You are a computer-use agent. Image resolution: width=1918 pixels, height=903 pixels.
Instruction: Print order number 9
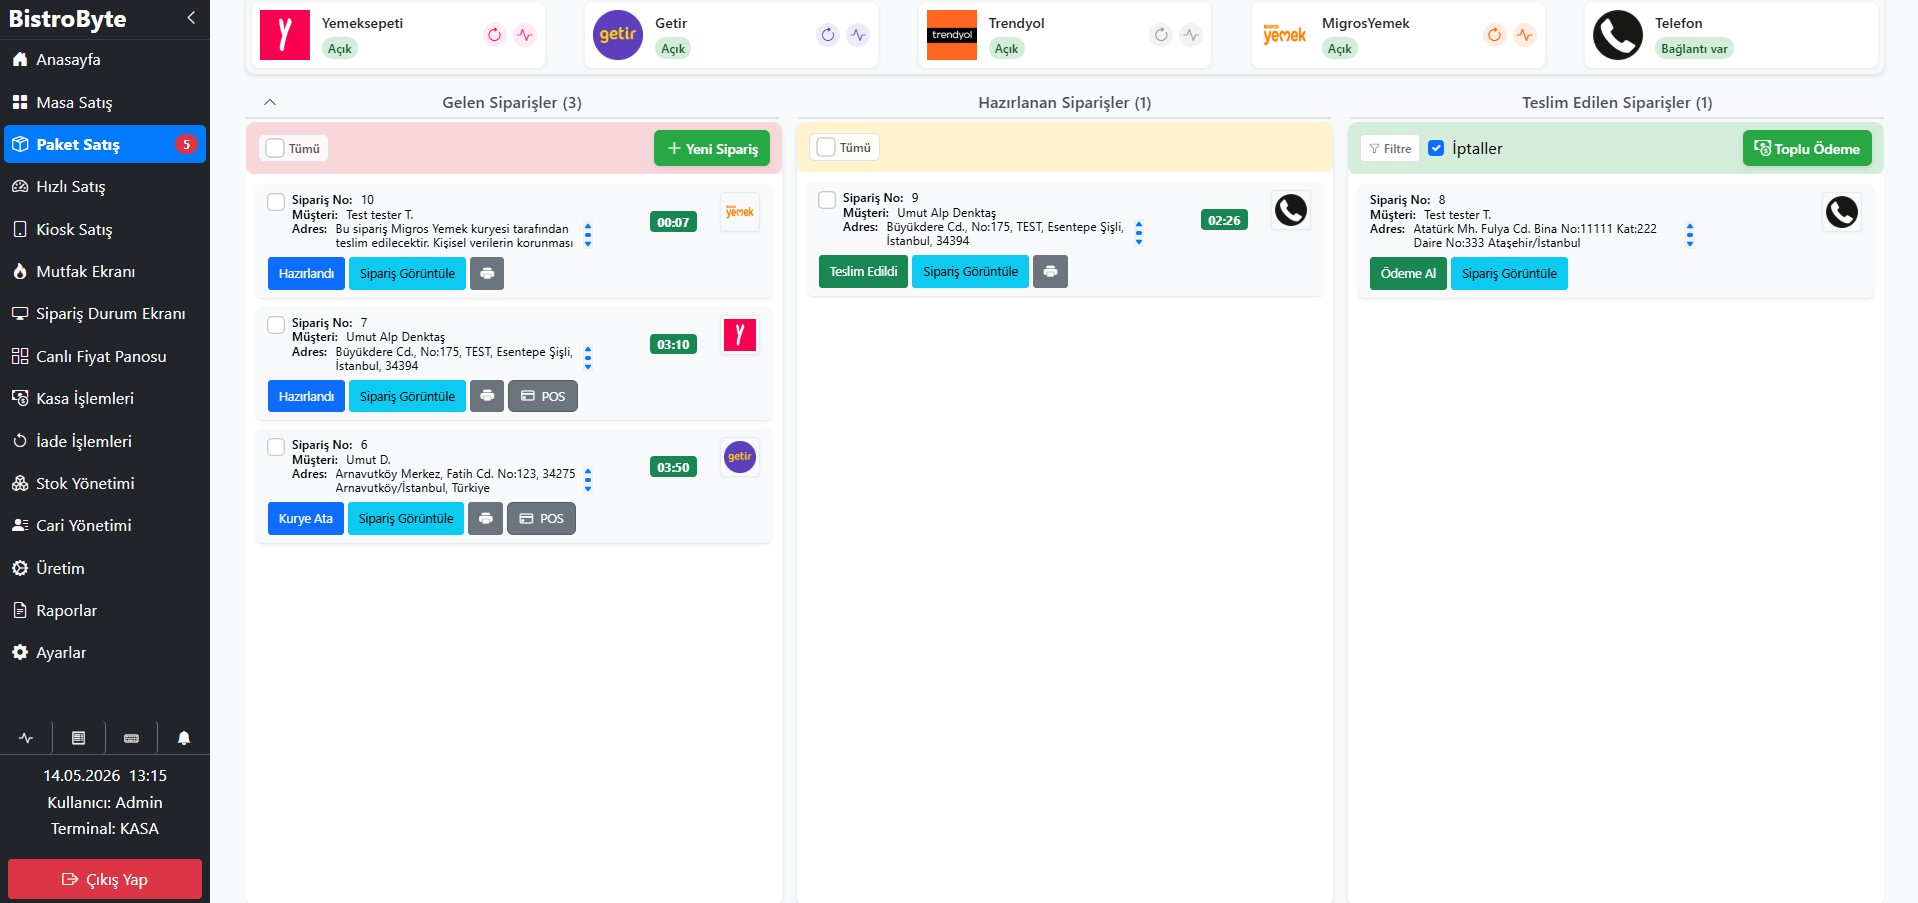pos(1050,271)
